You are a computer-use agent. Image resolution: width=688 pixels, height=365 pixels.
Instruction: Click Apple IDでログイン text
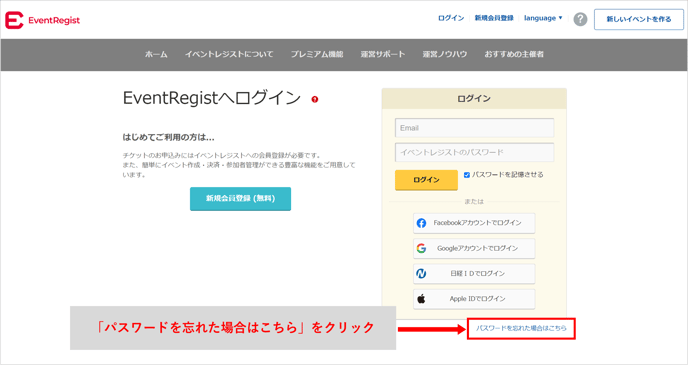point(477,299)
